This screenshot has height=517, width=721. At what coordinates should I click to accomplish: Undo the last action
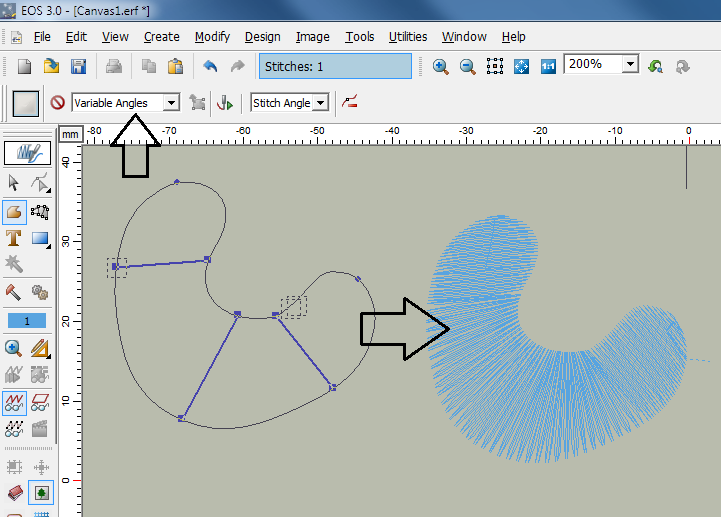[x=210, y=66]
